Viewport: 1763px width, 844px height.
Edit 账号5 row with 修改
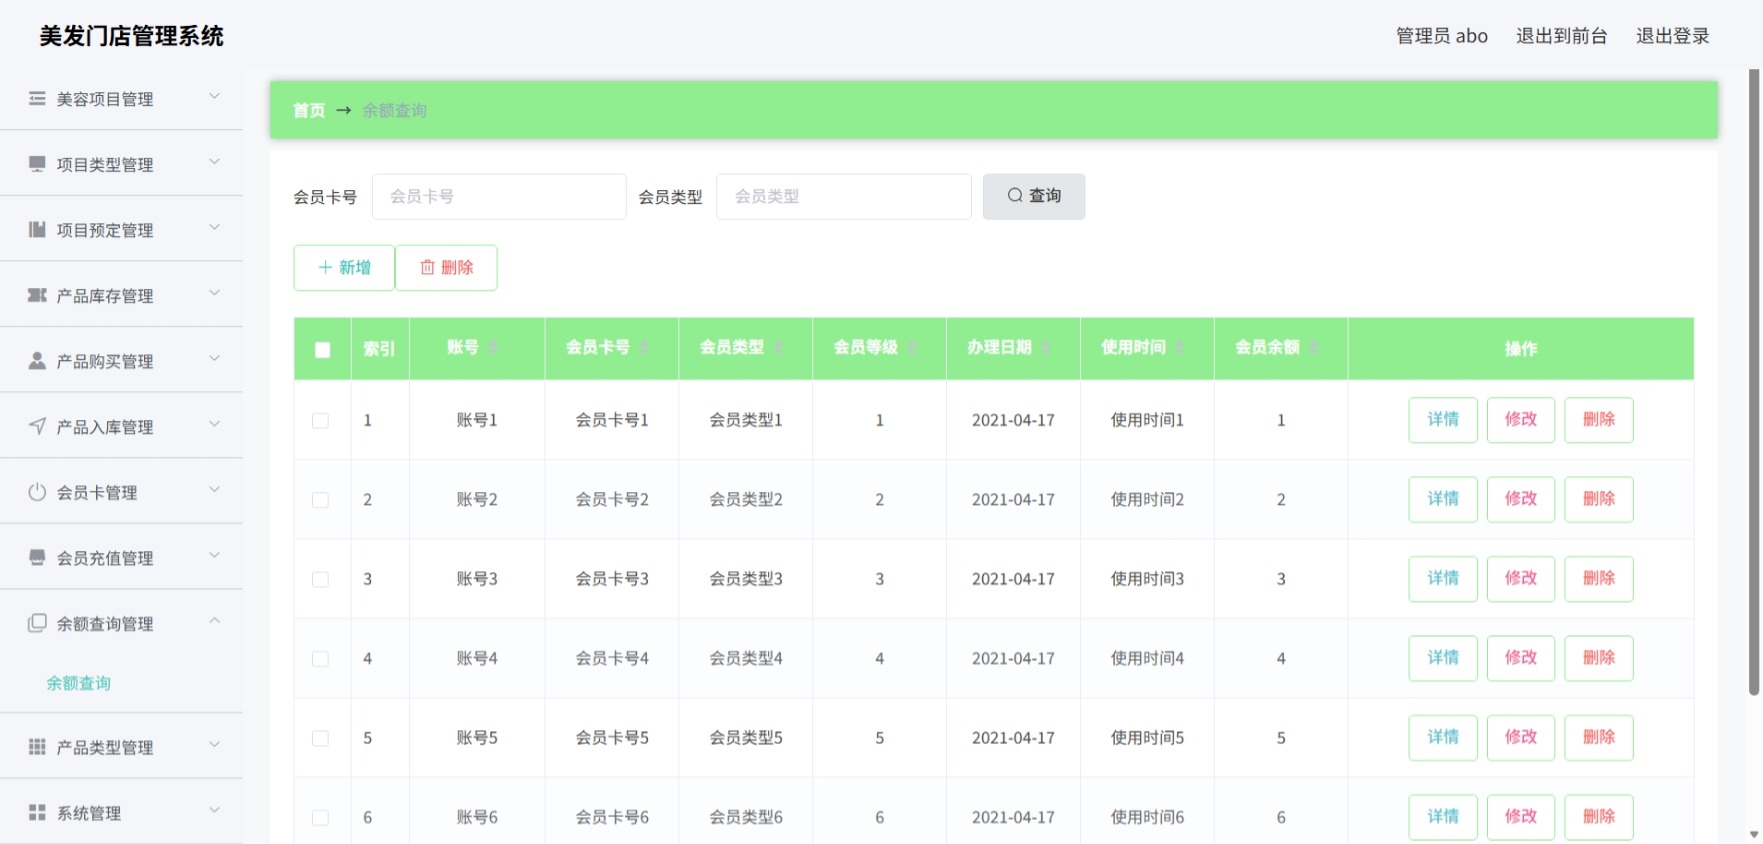(x=1521, y=738)
